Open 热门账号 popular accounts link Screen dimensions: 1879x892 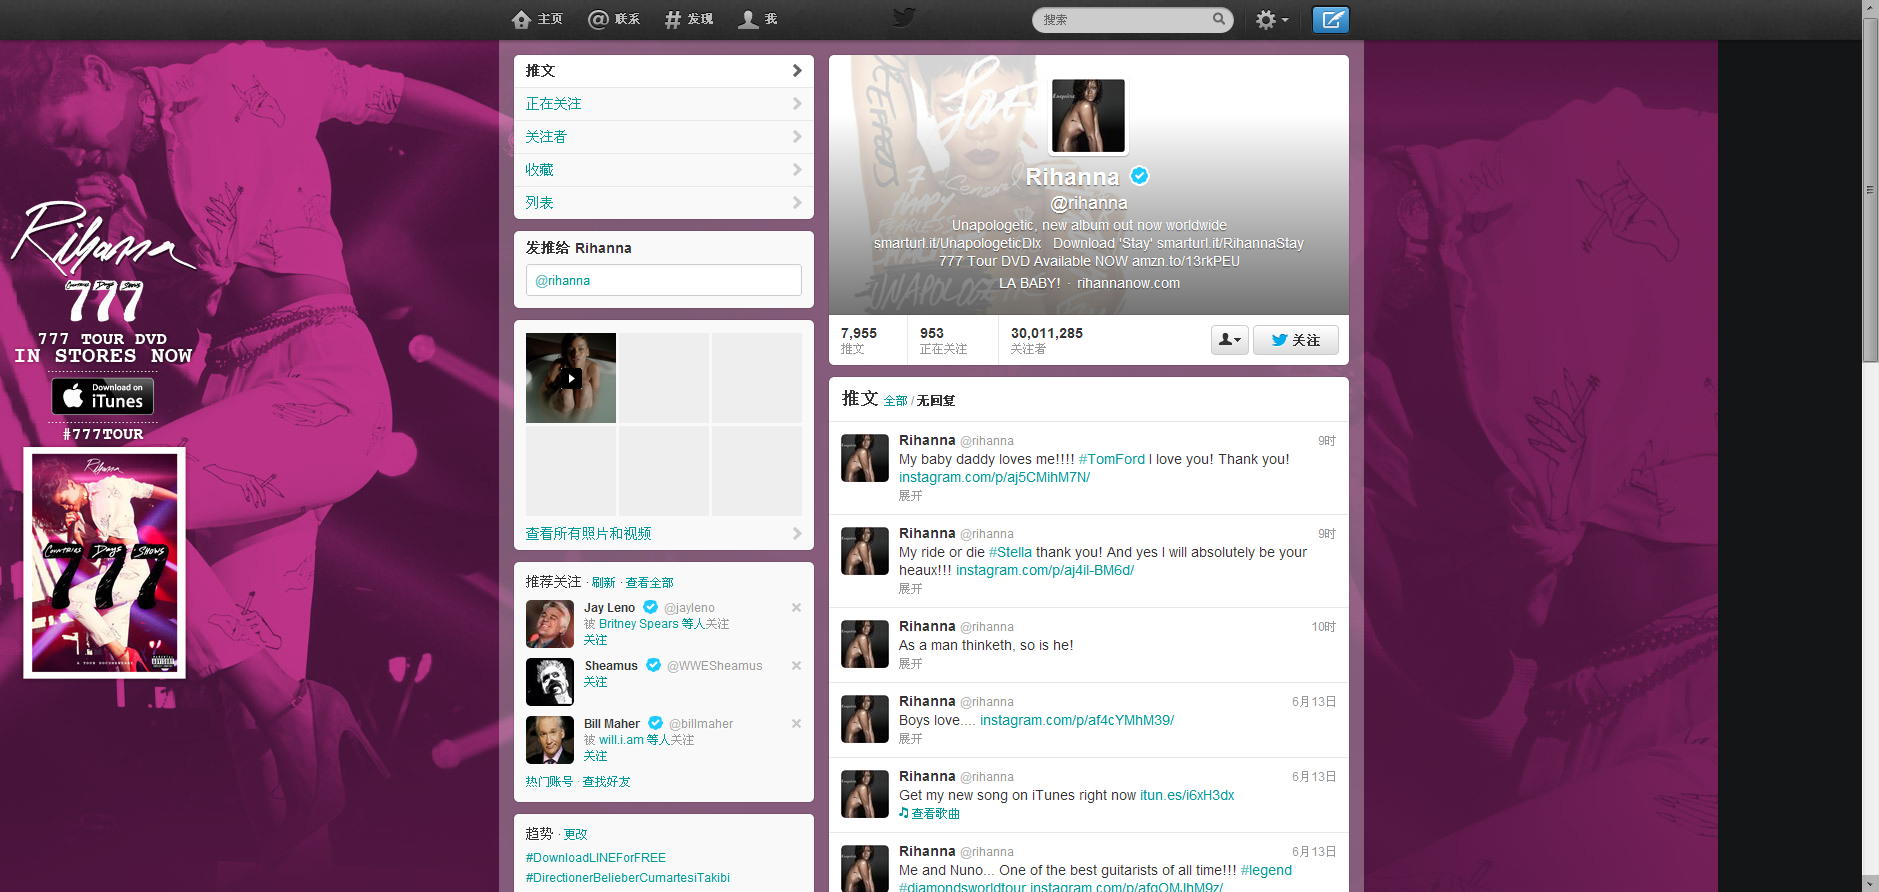pyautogui.click(x=549, y=782)
